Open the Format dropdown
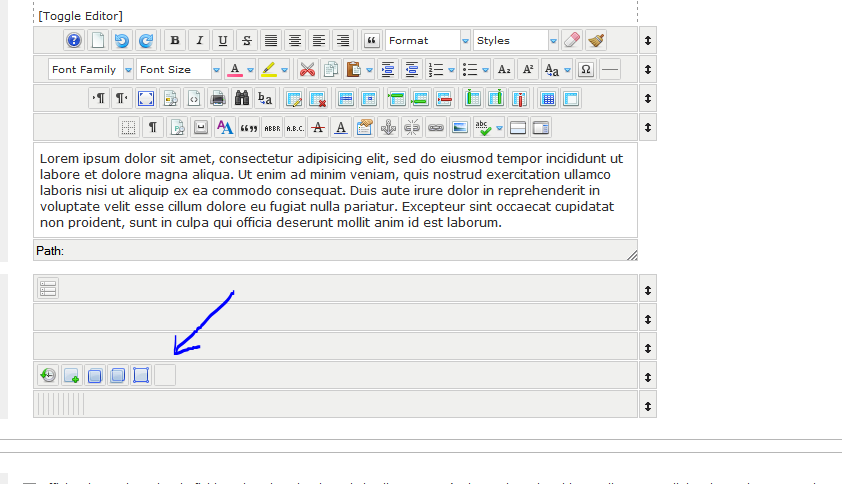 pos(427,41)
